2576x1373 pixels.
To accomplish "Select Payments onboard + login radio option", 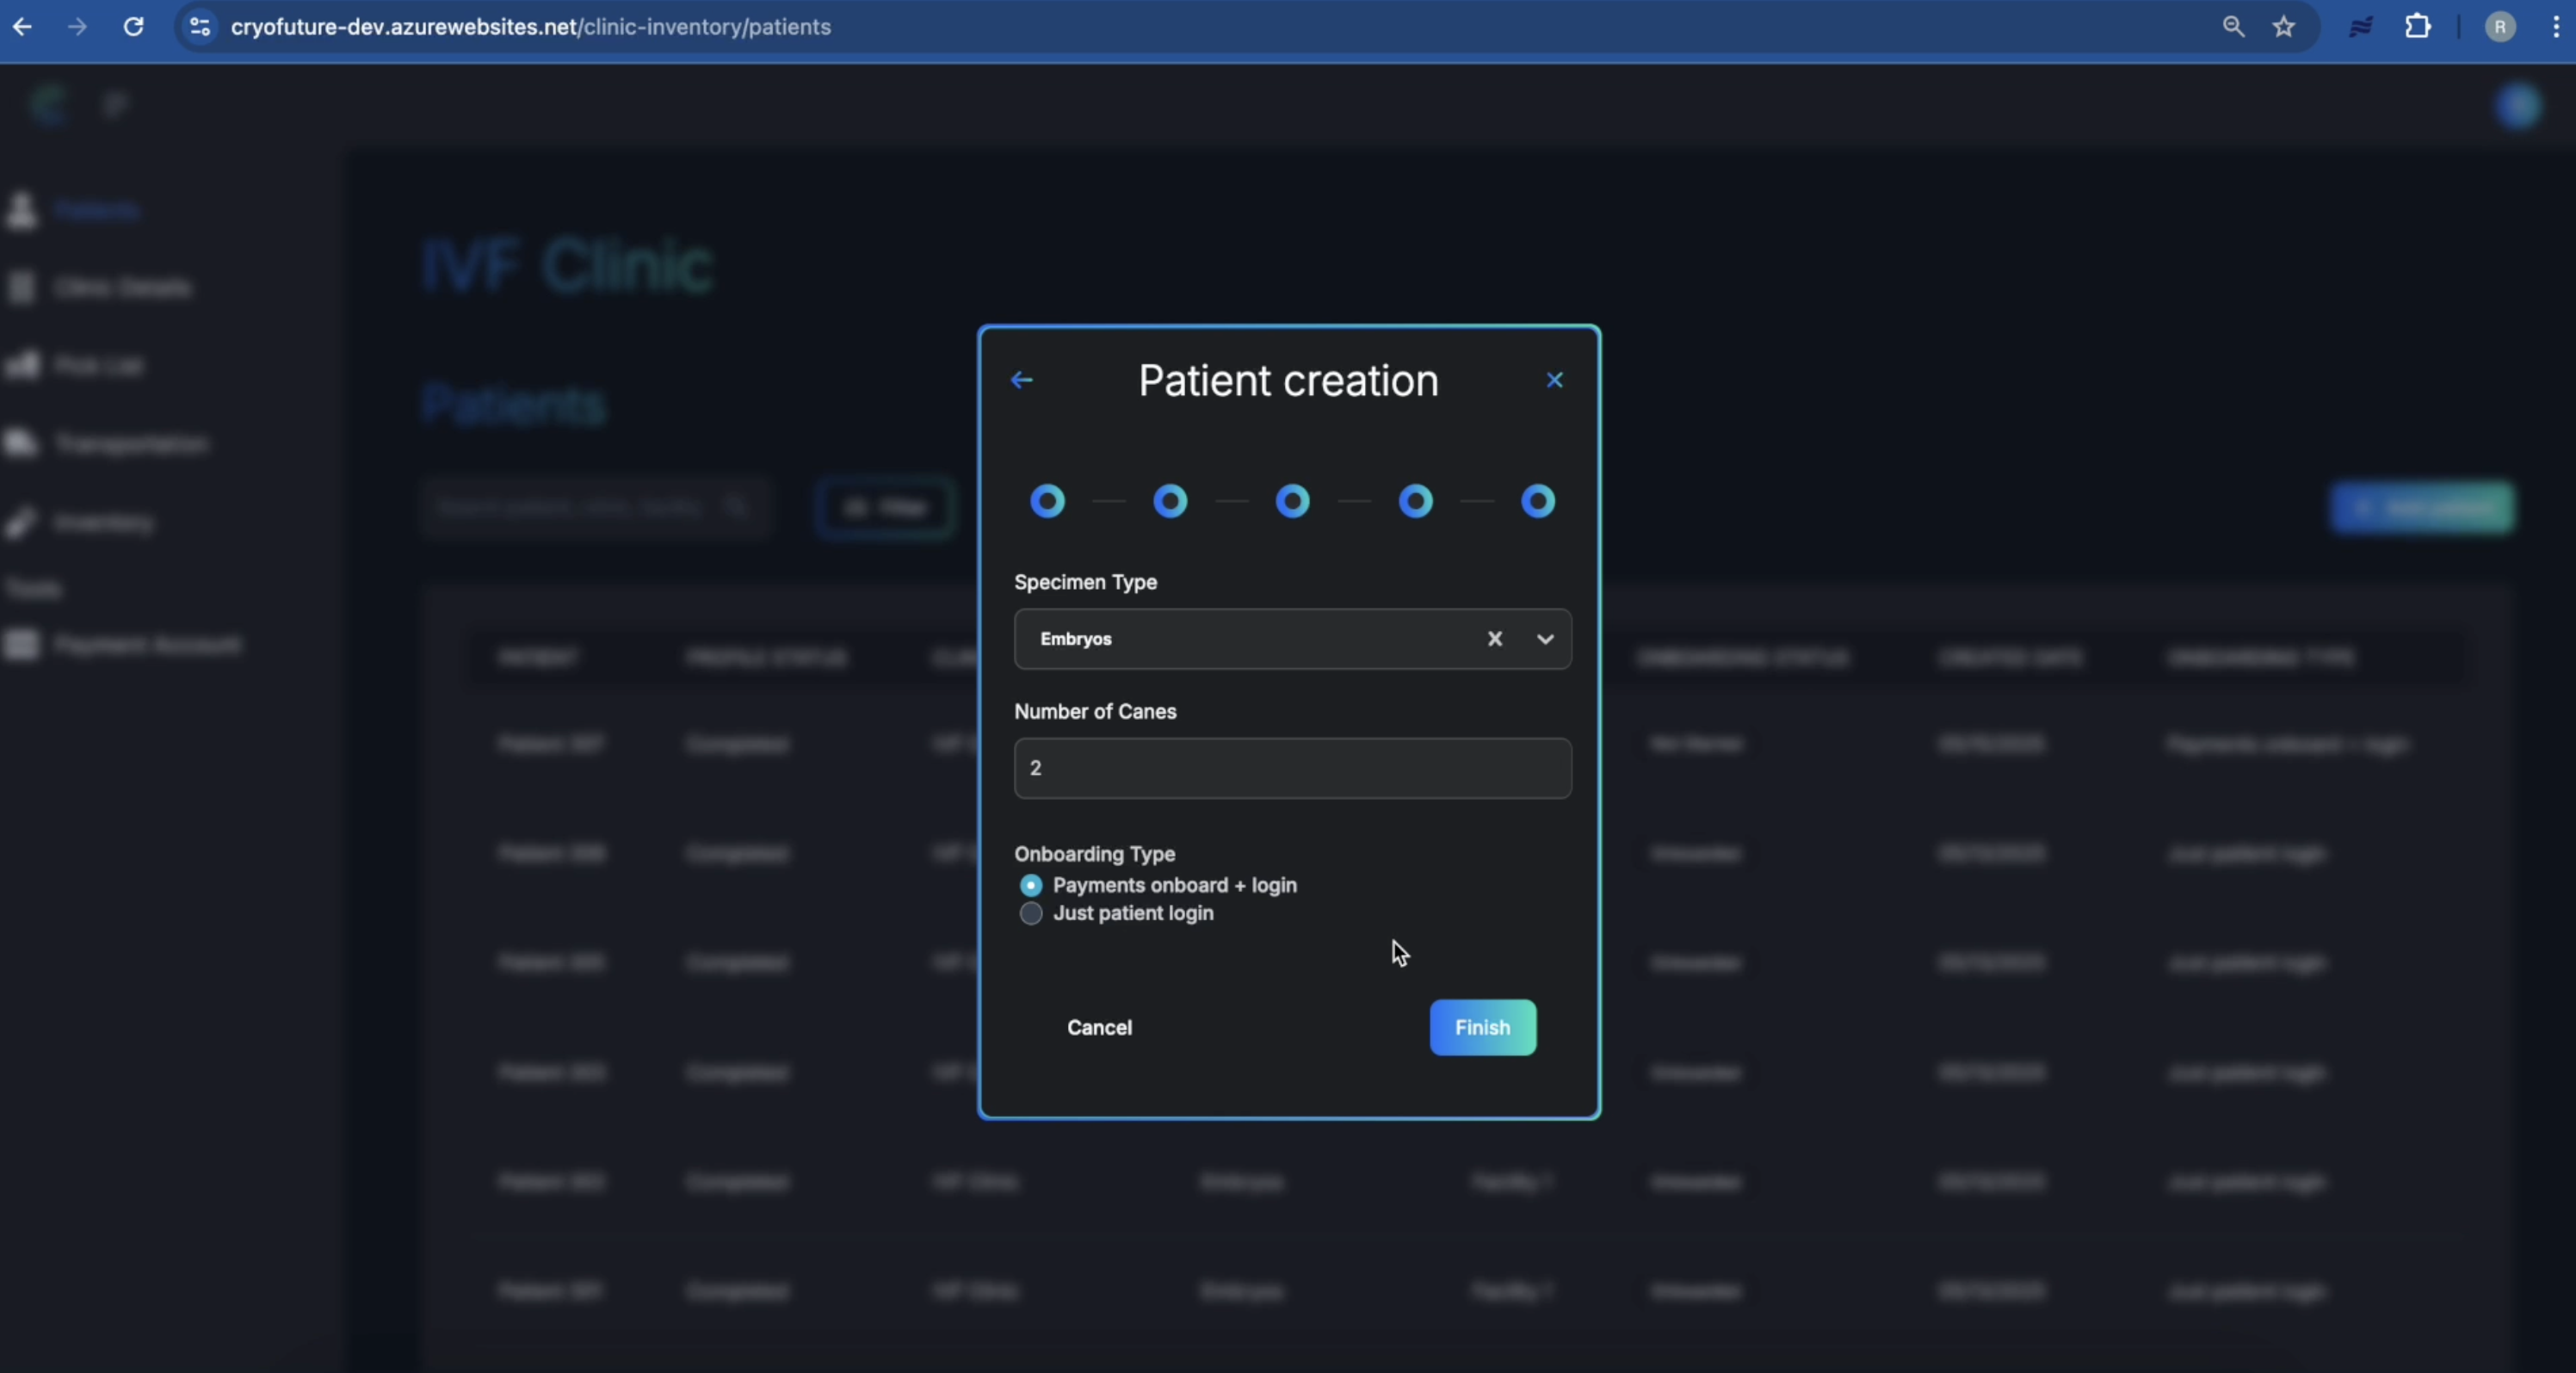I will (x=1031, y=886).
